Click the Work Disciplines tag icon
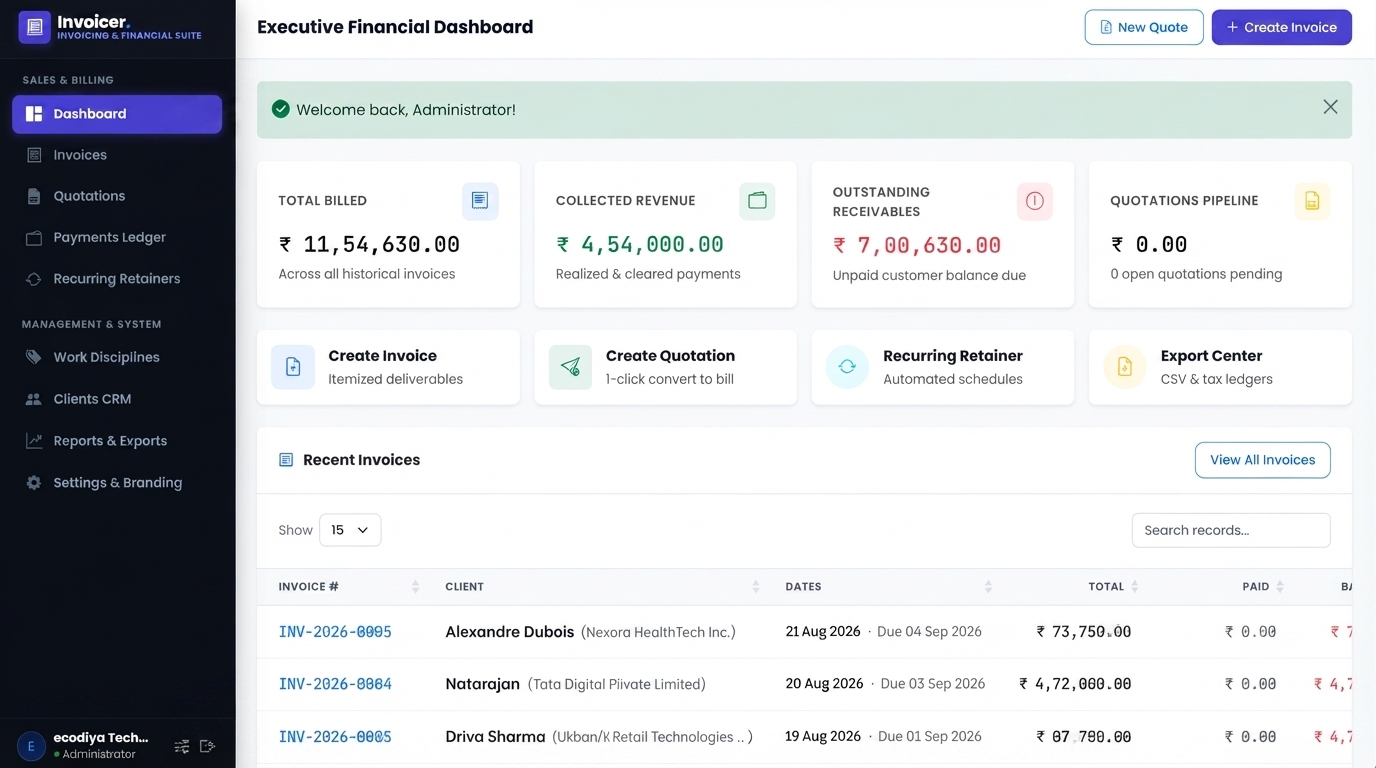 (x=34, y=357)
